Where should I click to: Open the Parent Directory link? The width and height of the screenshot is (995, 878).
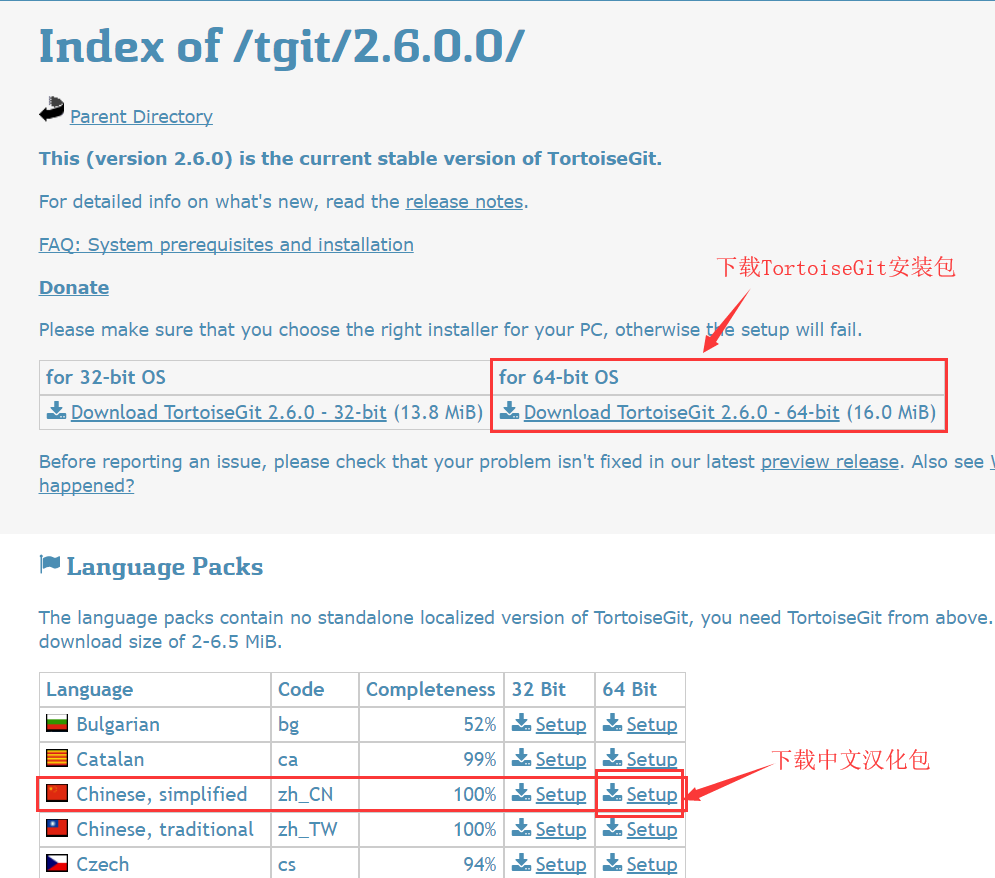(x=141, y=117)
